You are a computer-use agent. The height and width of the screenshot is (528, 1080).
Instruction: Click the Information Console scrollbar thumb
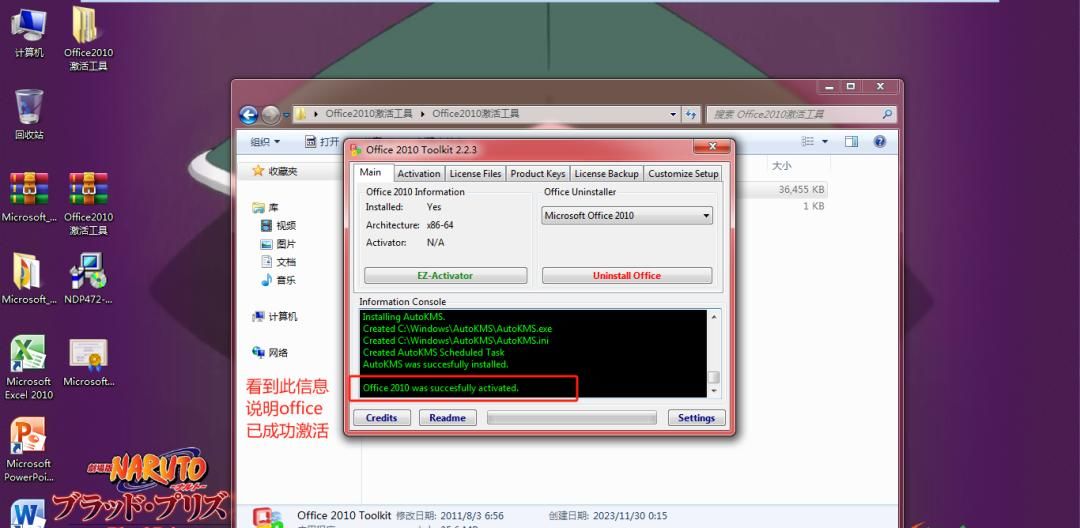(x=714, y=377)
